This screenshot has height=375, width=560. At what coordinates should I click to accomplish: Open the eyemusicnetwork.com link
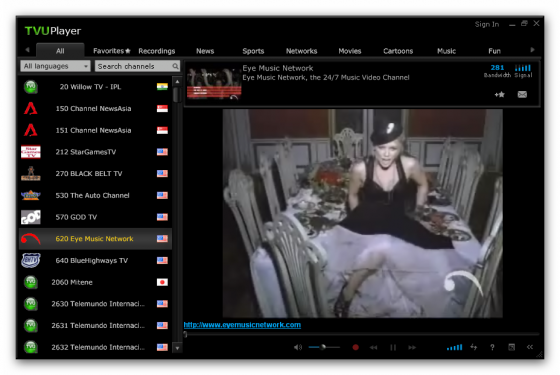242,325
